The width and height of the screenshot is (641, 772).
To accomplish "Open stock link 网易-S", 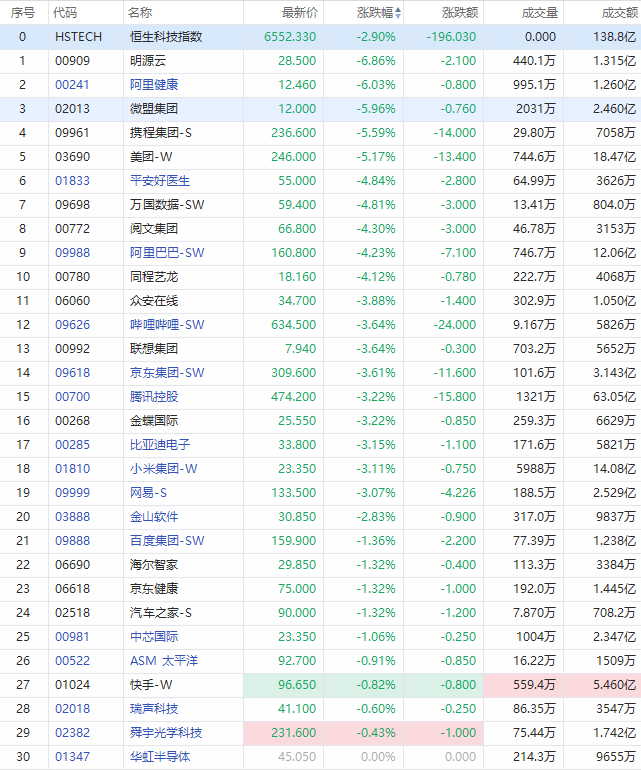I will (148, 493).
